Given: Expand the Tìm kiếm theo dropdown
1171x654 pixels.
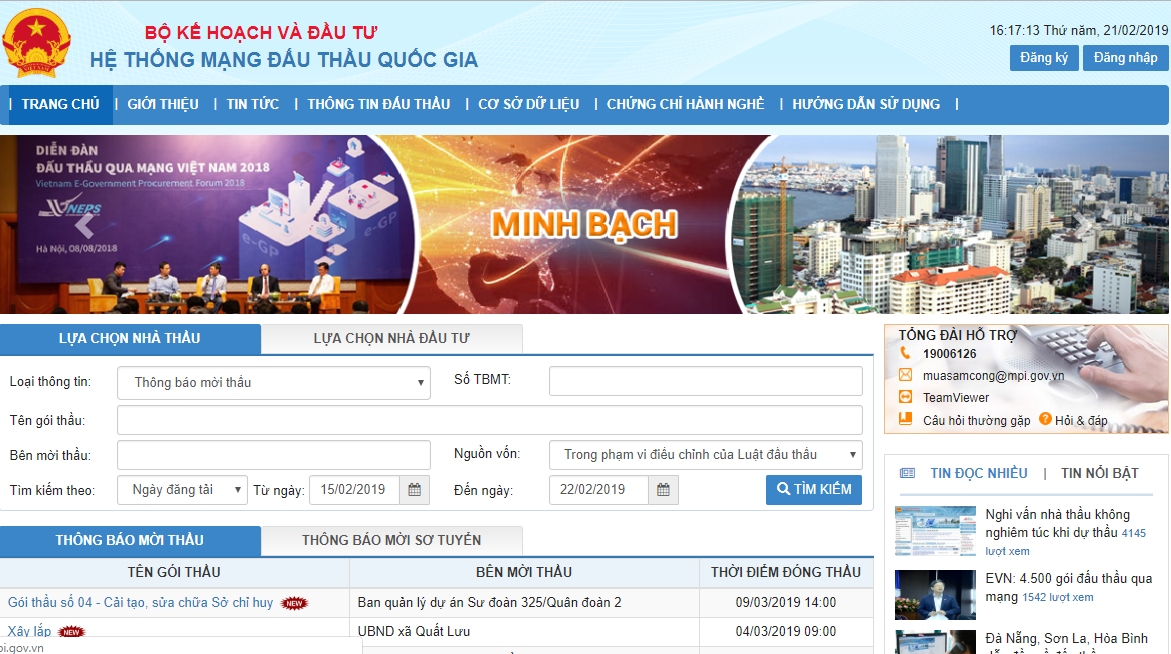Looking at the screenshot, I should (x=182, y=489).
